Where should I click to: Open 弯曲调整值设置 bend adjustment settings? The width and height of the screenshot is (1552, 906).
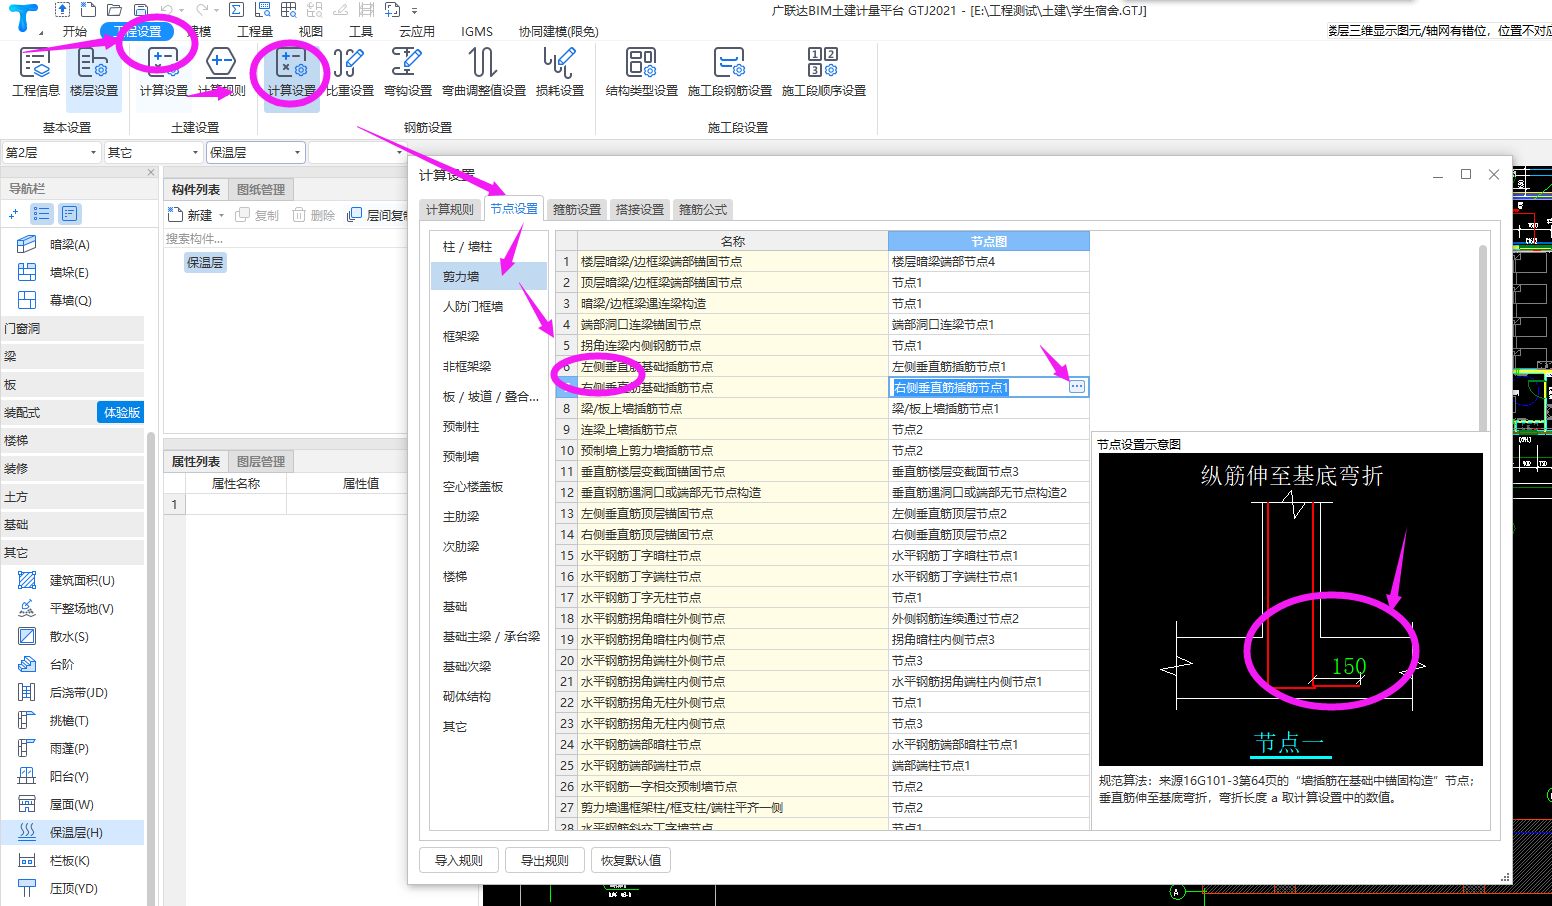(484, 71)
